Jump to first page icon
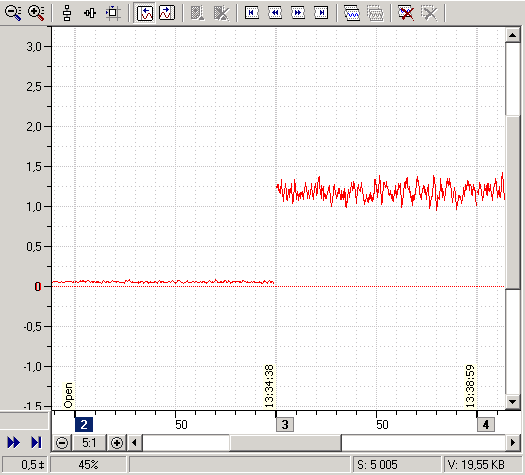Image resolution: width=525 pixels, height=475 pixels. click(252, 13)
